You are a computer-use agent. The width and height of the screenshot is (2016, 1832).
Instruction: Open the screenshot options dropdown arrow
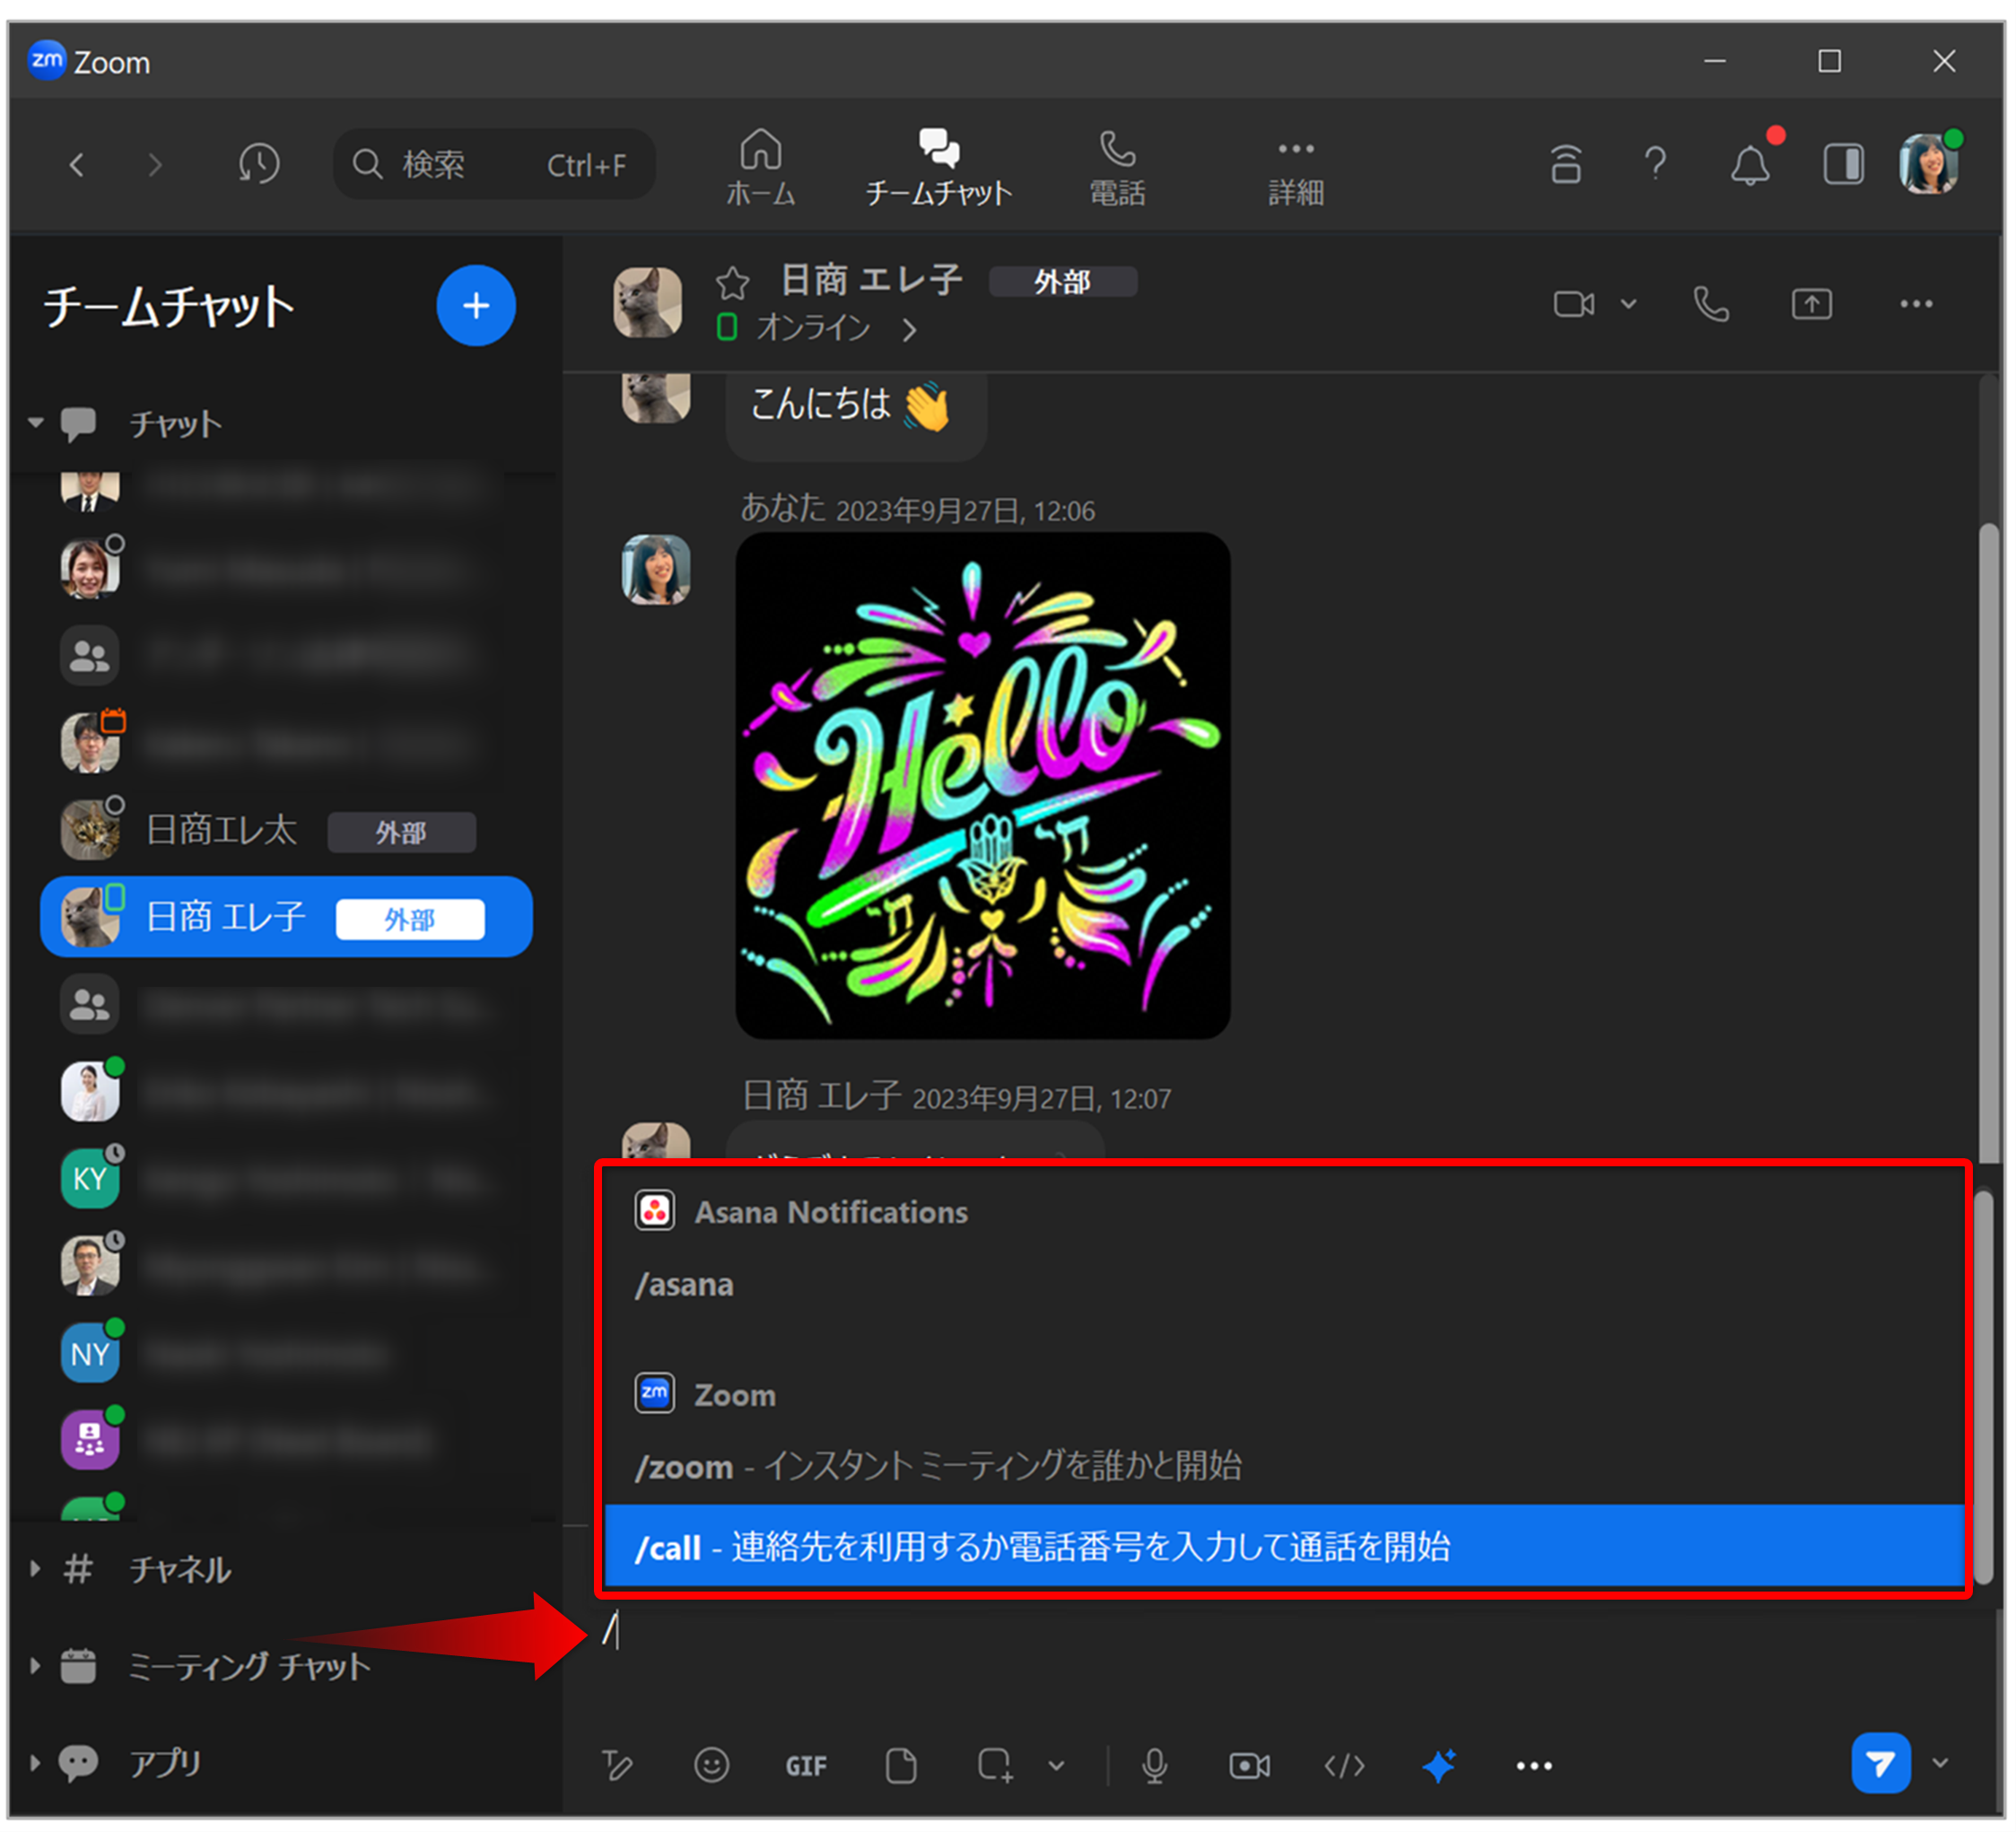pos(1056,1766)
